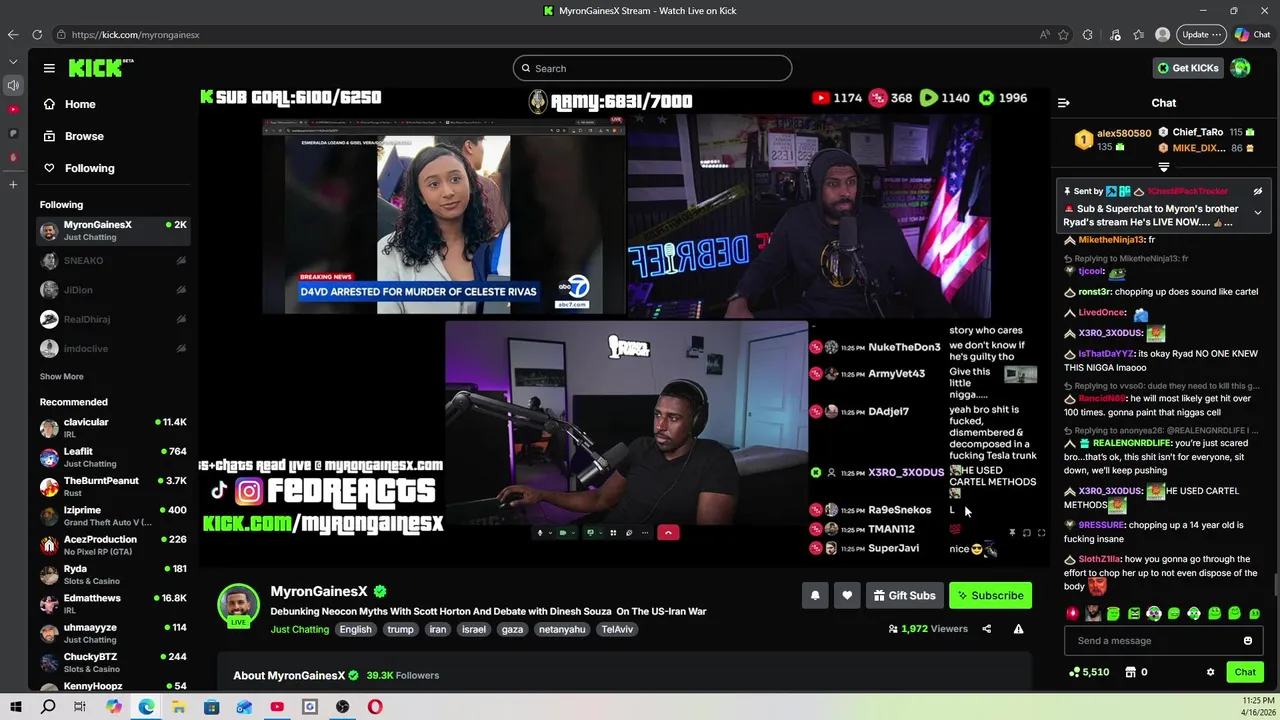Screen dimensions: 1280x720
Task: Open the Kick hamburger menu
Action: pyautogui.click(x=49, y=68)
